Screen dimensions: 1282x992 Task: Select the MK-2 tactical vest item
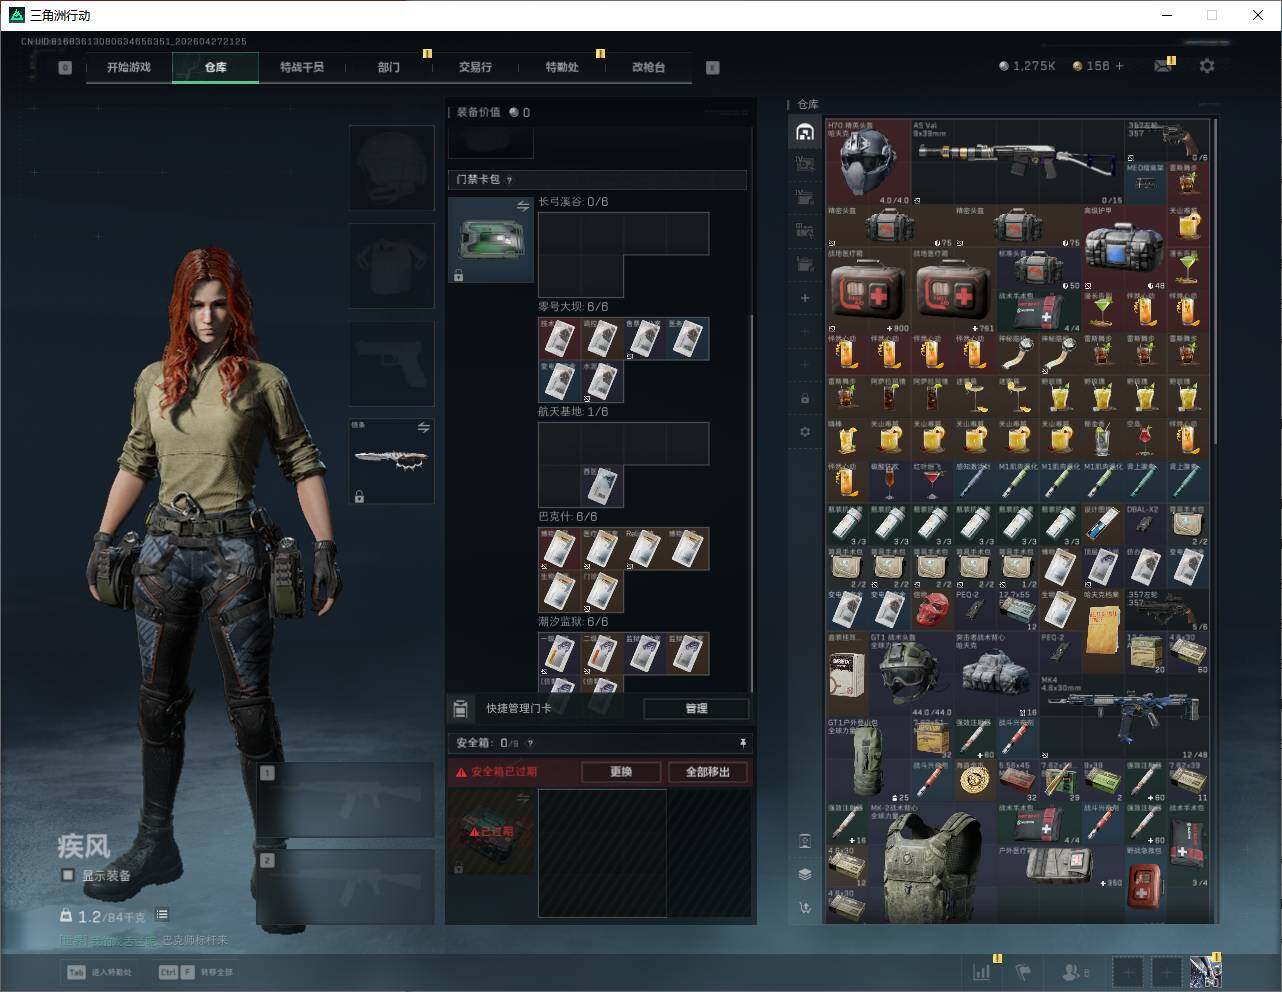coord(931,866)
